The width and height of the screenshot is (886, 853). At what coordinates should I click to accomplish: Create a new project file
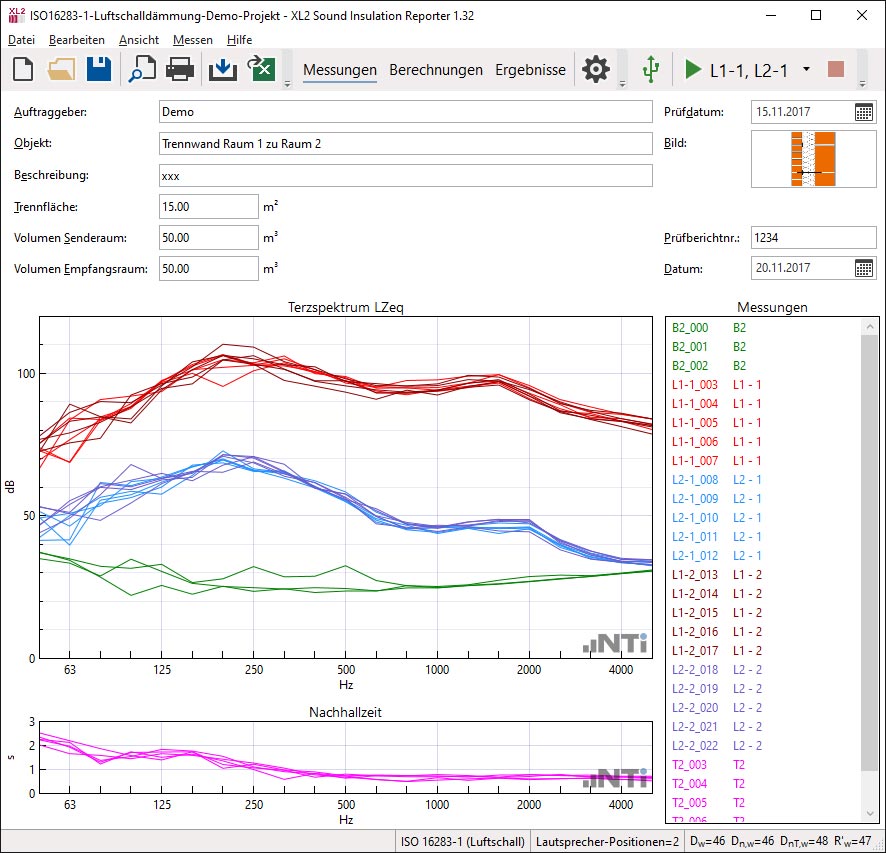coord(23,69)
